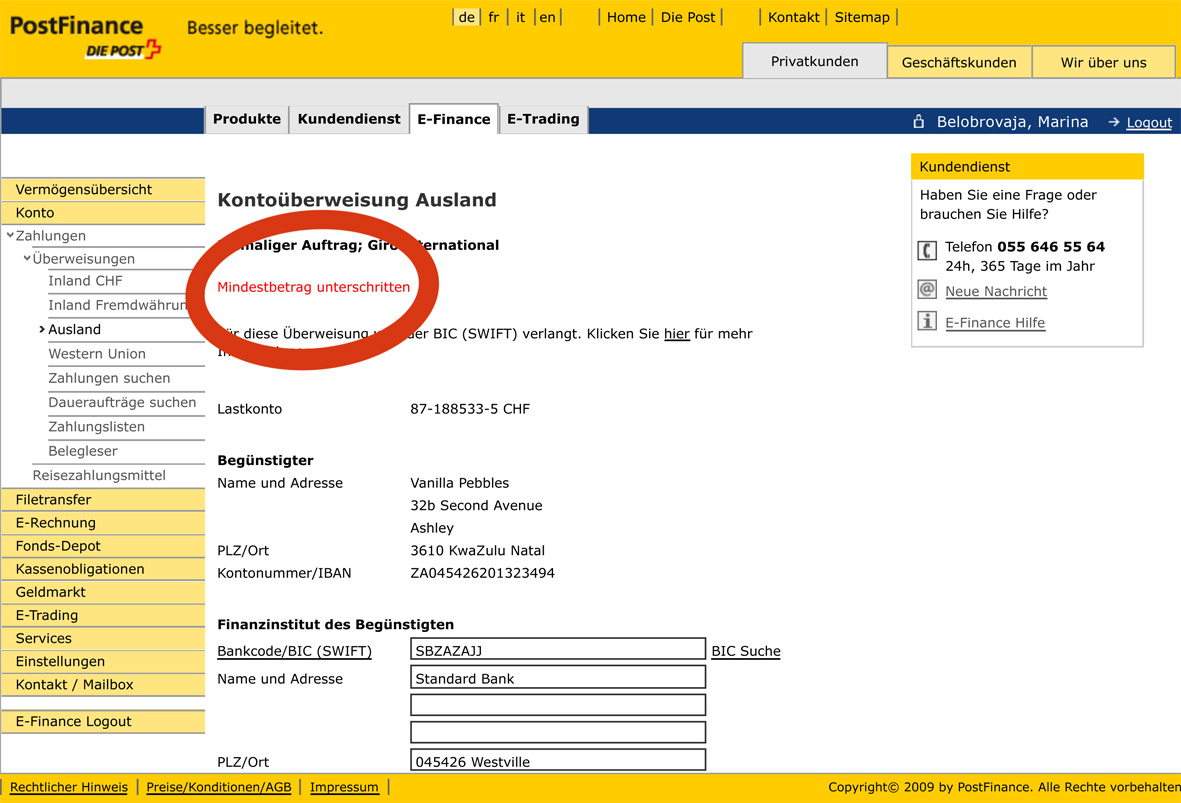Click the bank name field with Standard Bank
This screenshot has width=1181, height=803.
click(x=558, y=678)
